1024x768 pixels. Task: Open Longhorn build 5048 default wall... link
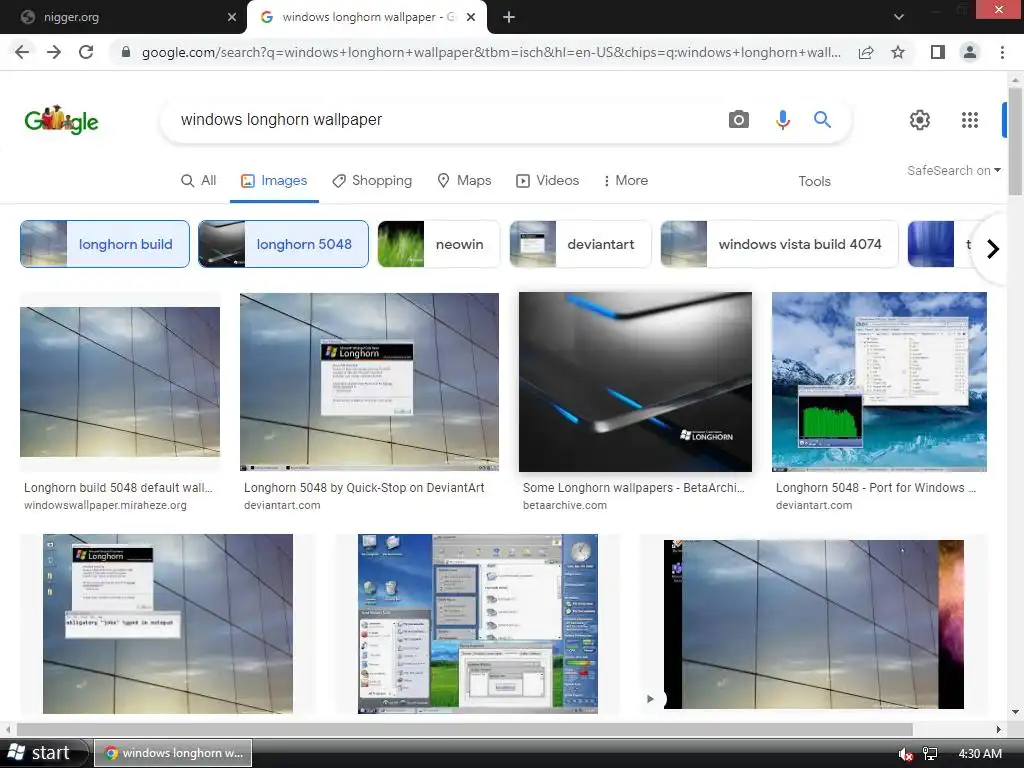tap(118, 488)
